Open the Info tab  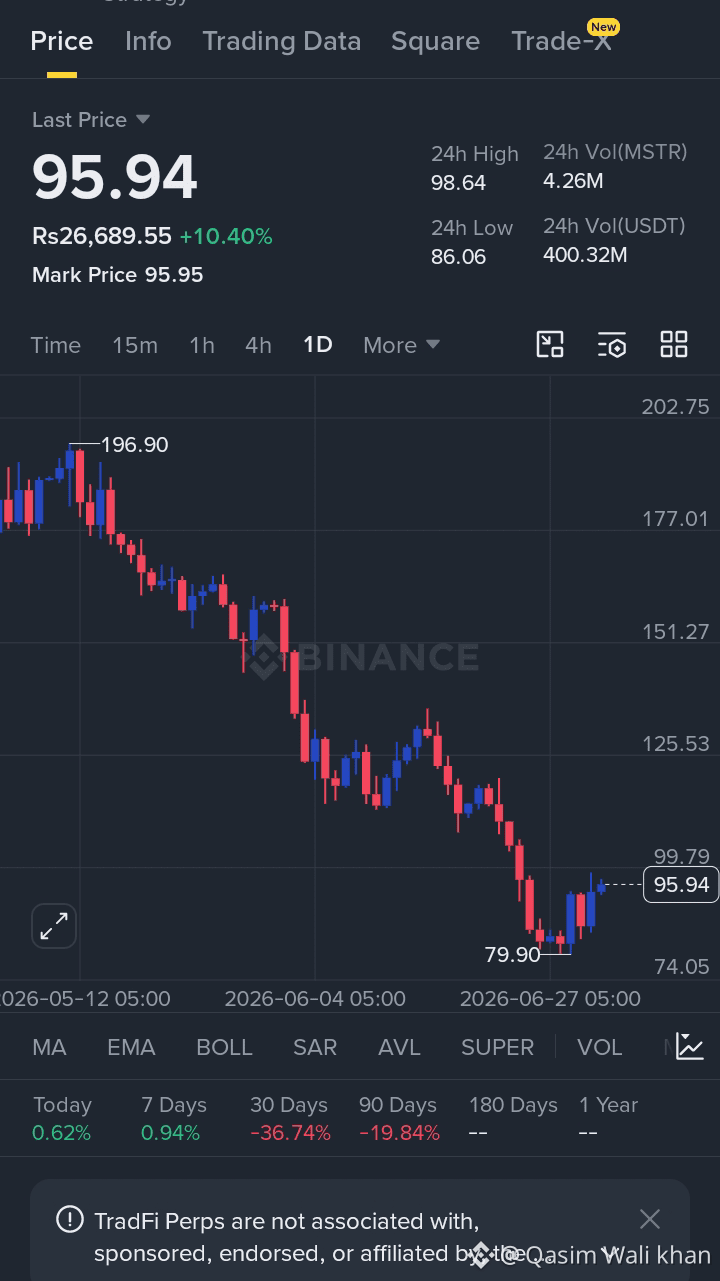coord(148,41)
